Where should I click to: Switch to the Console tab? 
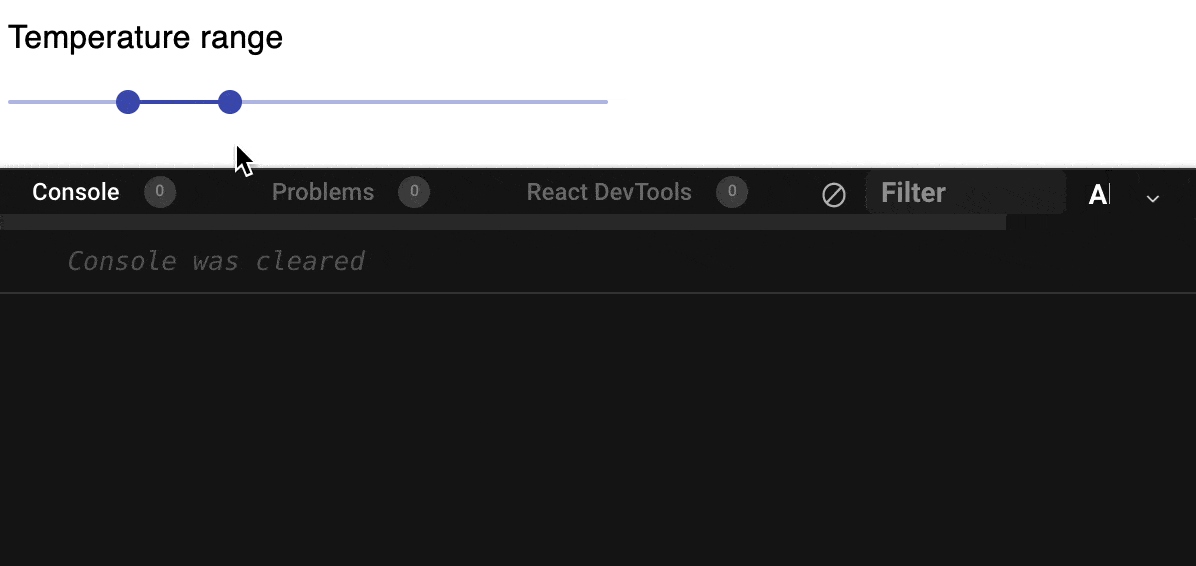(x=76, y=191)
